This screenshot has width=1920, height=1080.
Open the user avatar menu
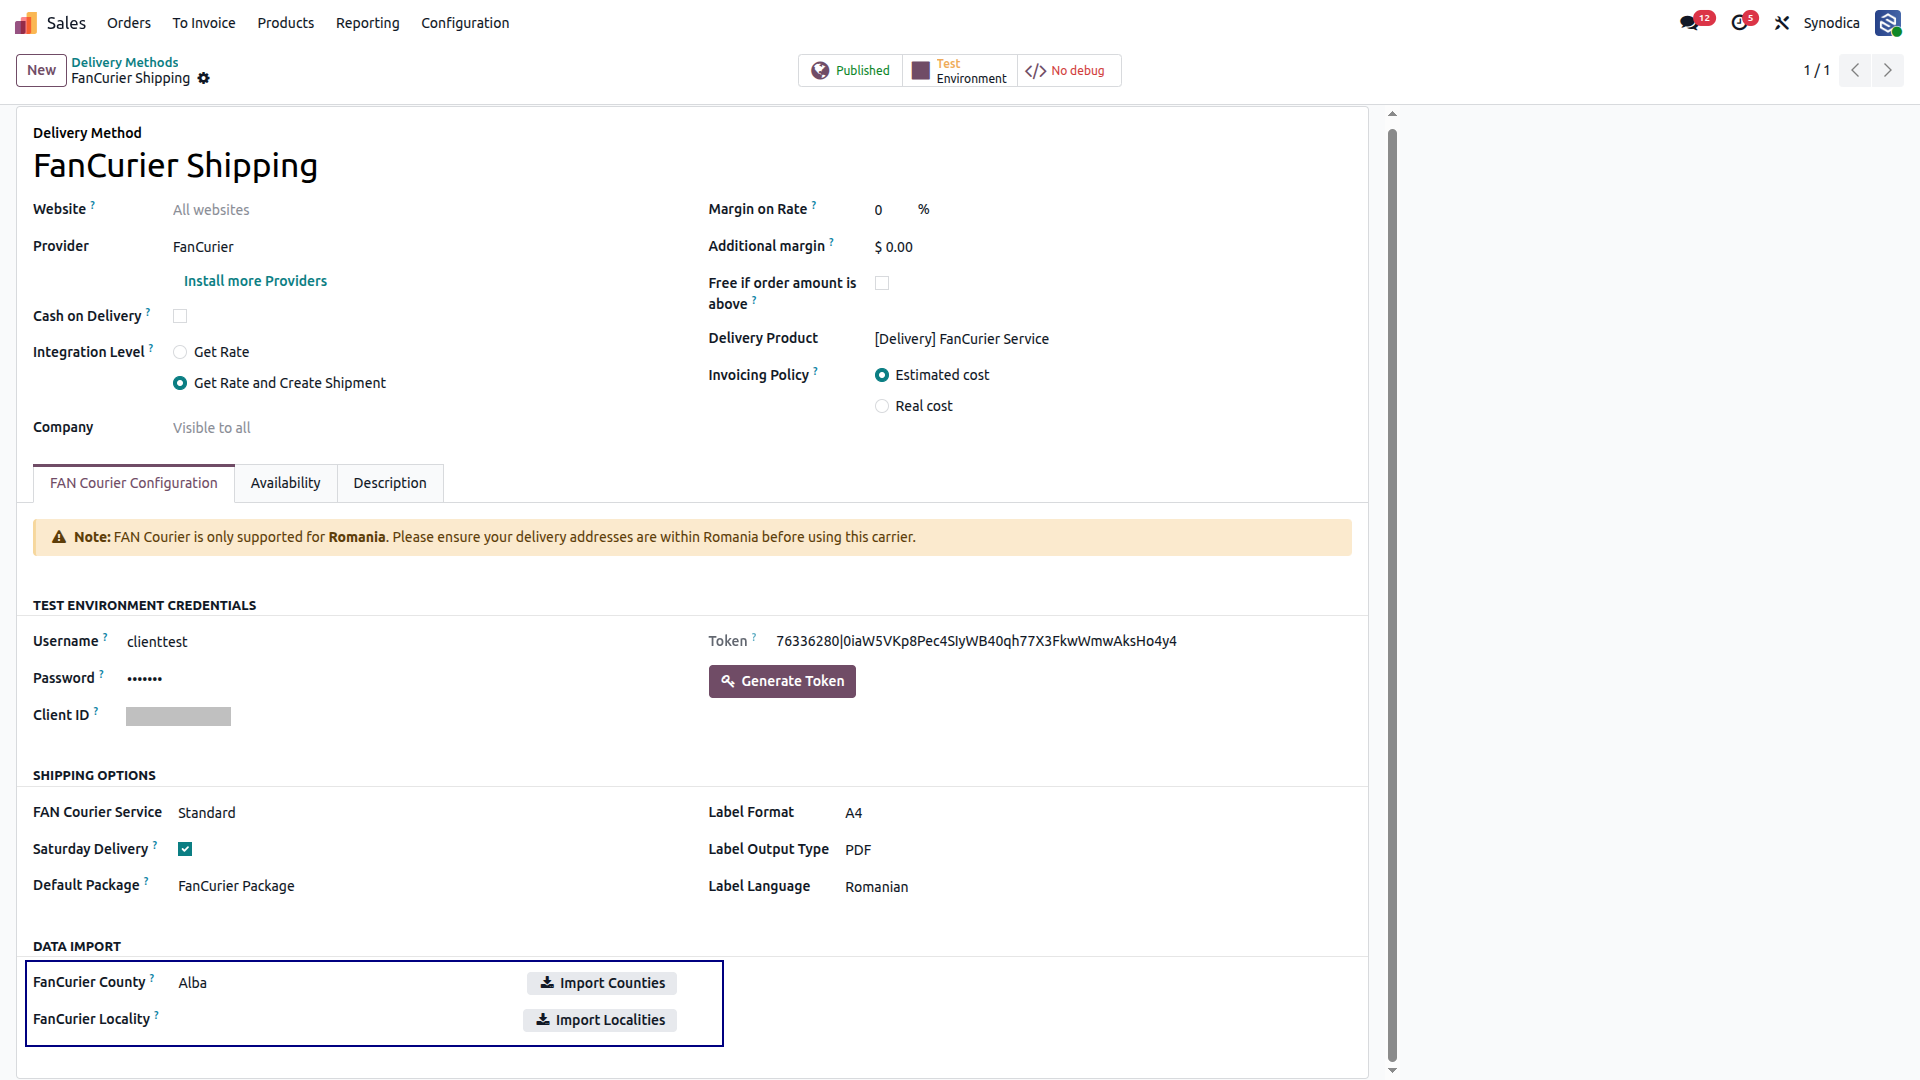coord(1888,23)
